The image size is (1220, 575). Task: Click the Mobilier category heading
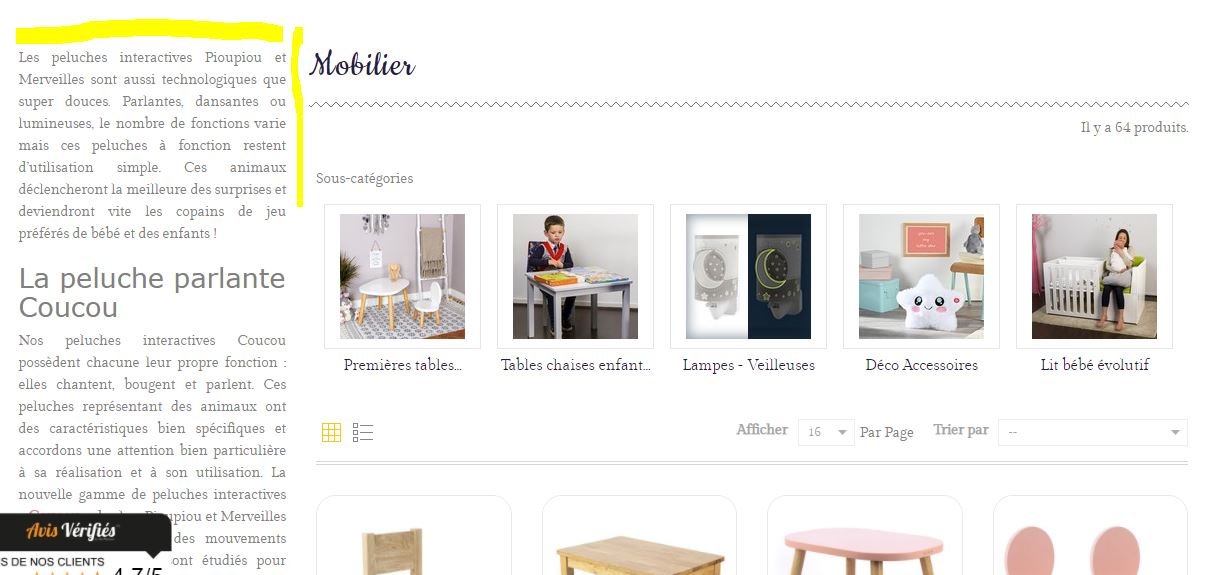click(362, 65)
